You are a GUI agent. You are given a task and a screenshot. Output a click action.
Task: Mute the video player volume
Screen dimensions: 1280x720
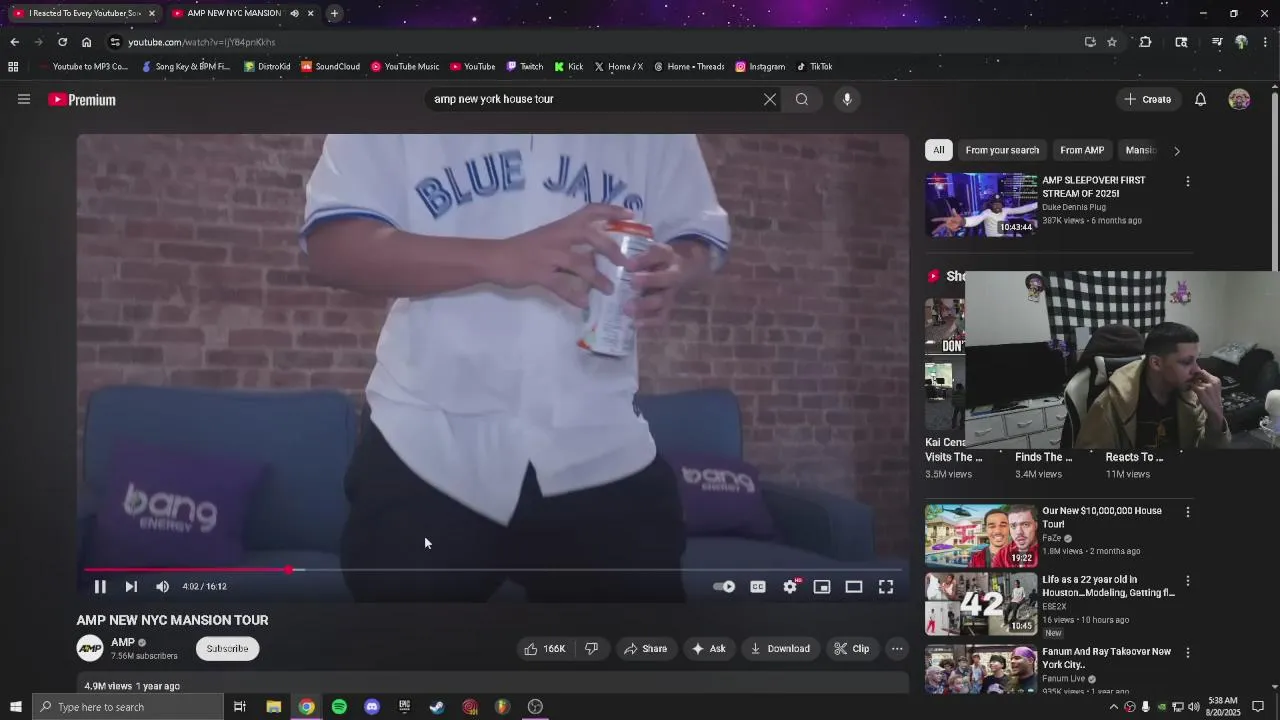click(x=162, y=587)
